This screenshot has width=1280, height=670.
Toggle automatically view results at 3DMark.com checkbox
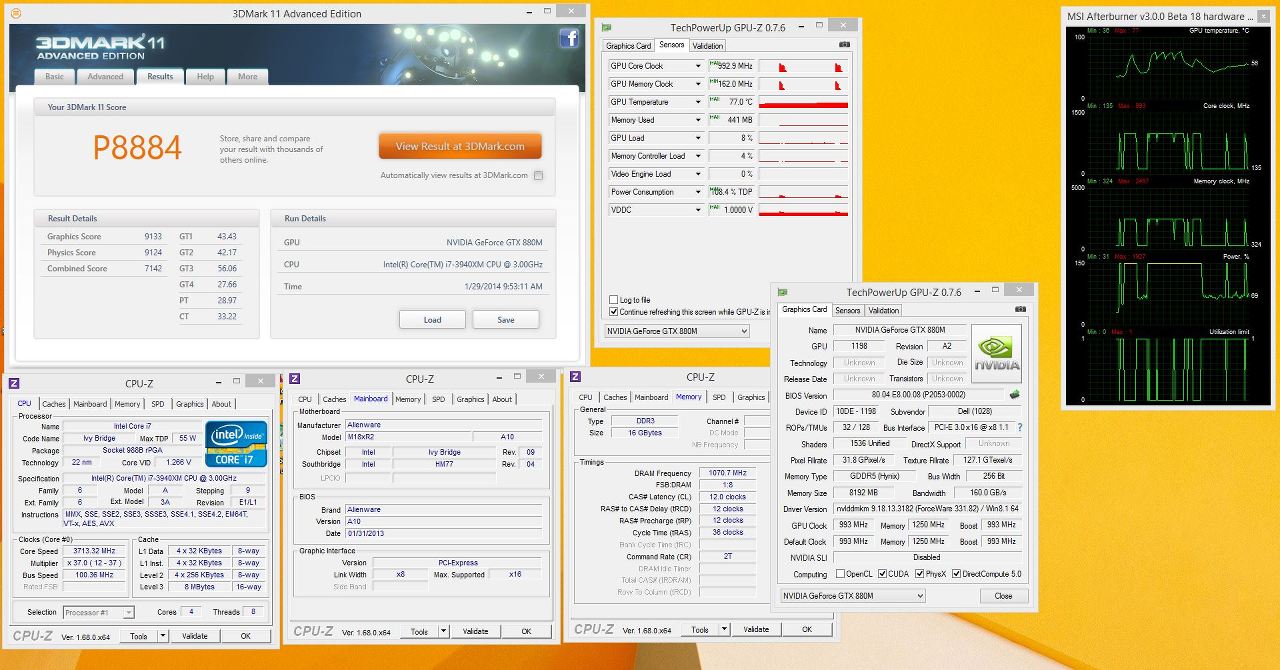point(538,176)
